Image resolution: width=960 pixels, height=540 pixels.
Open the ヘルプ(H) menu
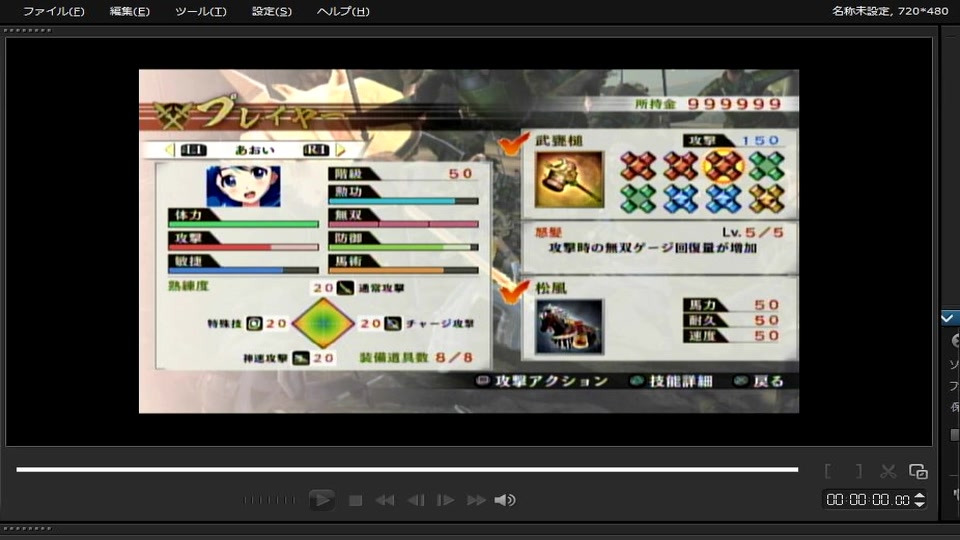tap(343, 11)
